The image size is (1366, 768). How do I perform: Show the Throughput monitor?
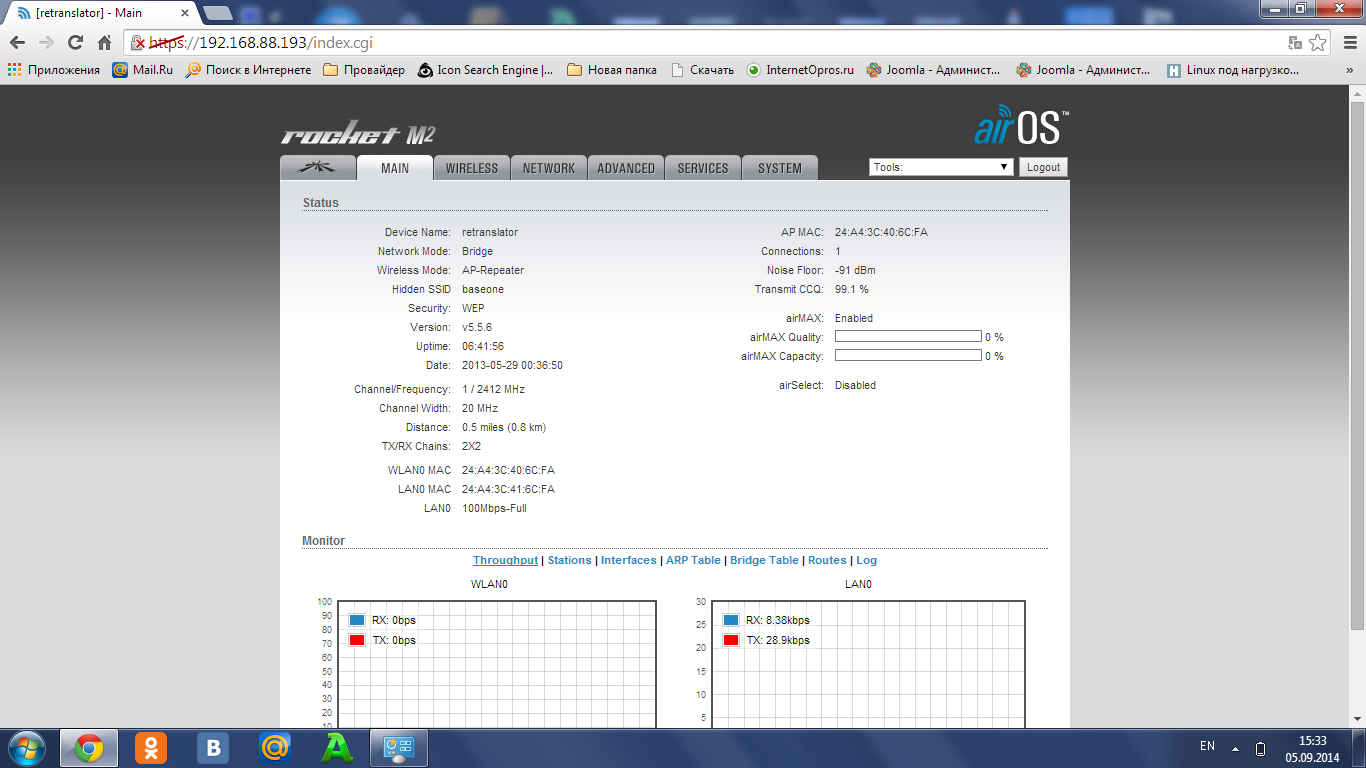[x=505, y=561]
